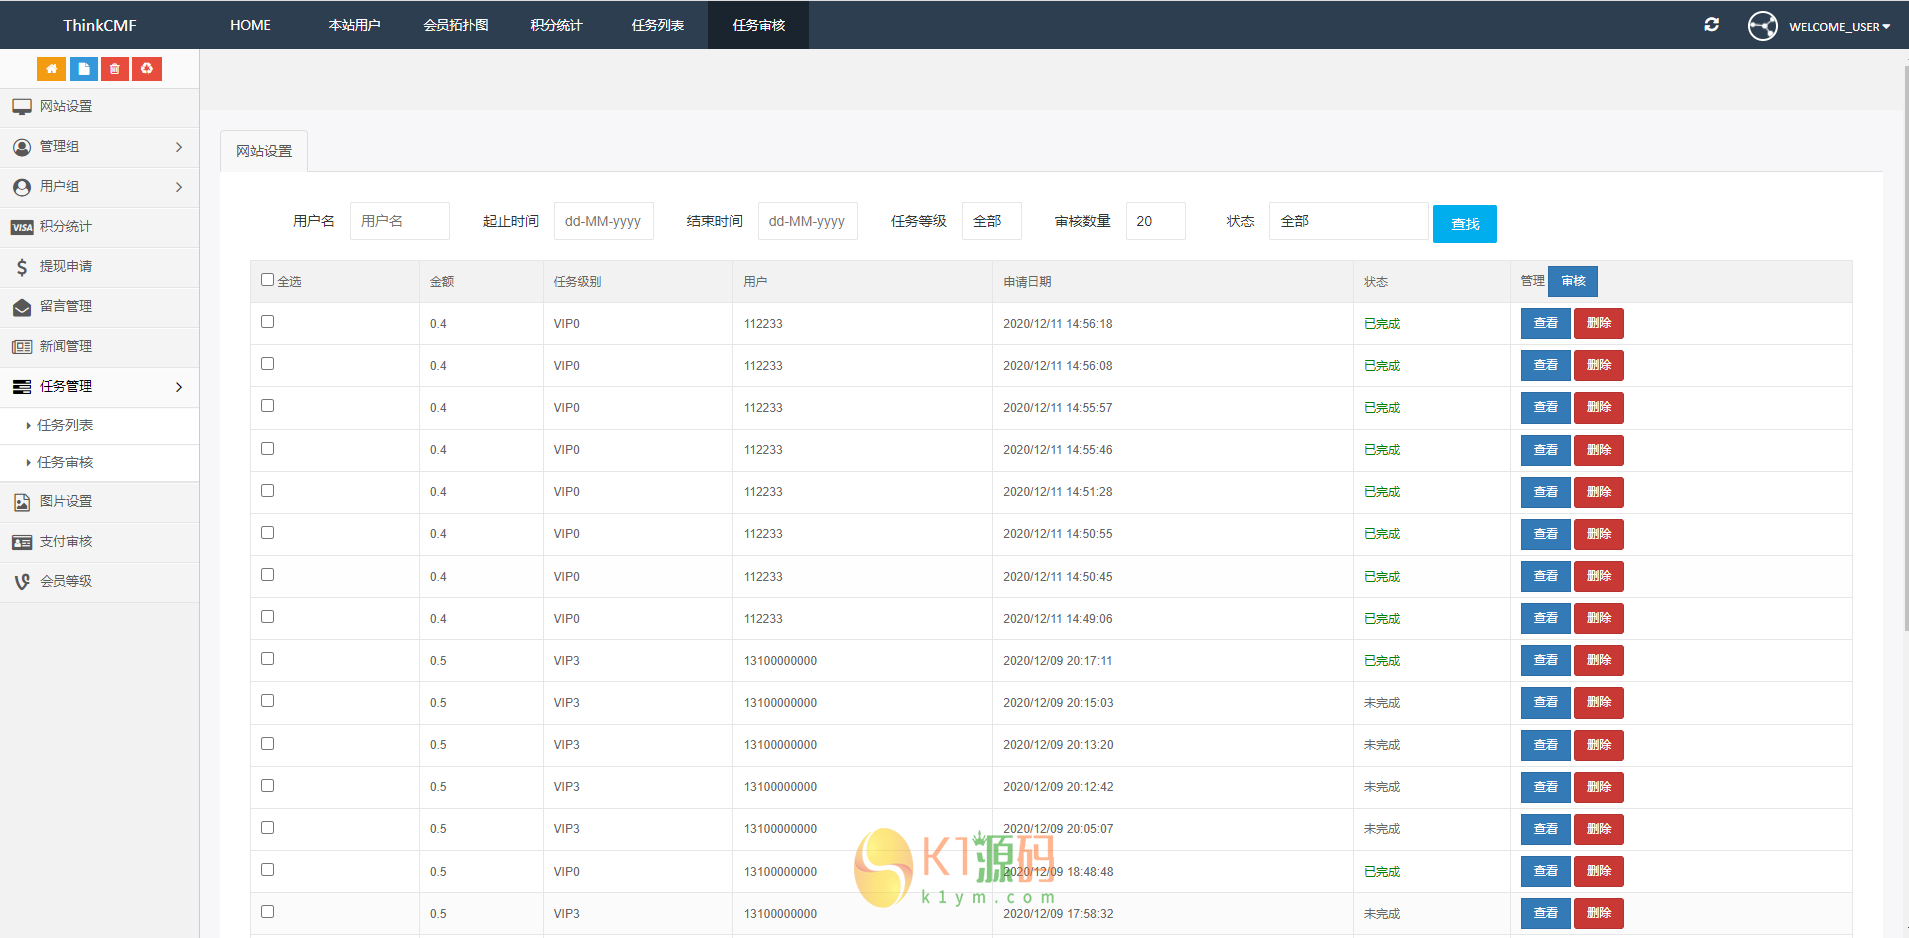Click the red trash icon button

click(115, 69)
